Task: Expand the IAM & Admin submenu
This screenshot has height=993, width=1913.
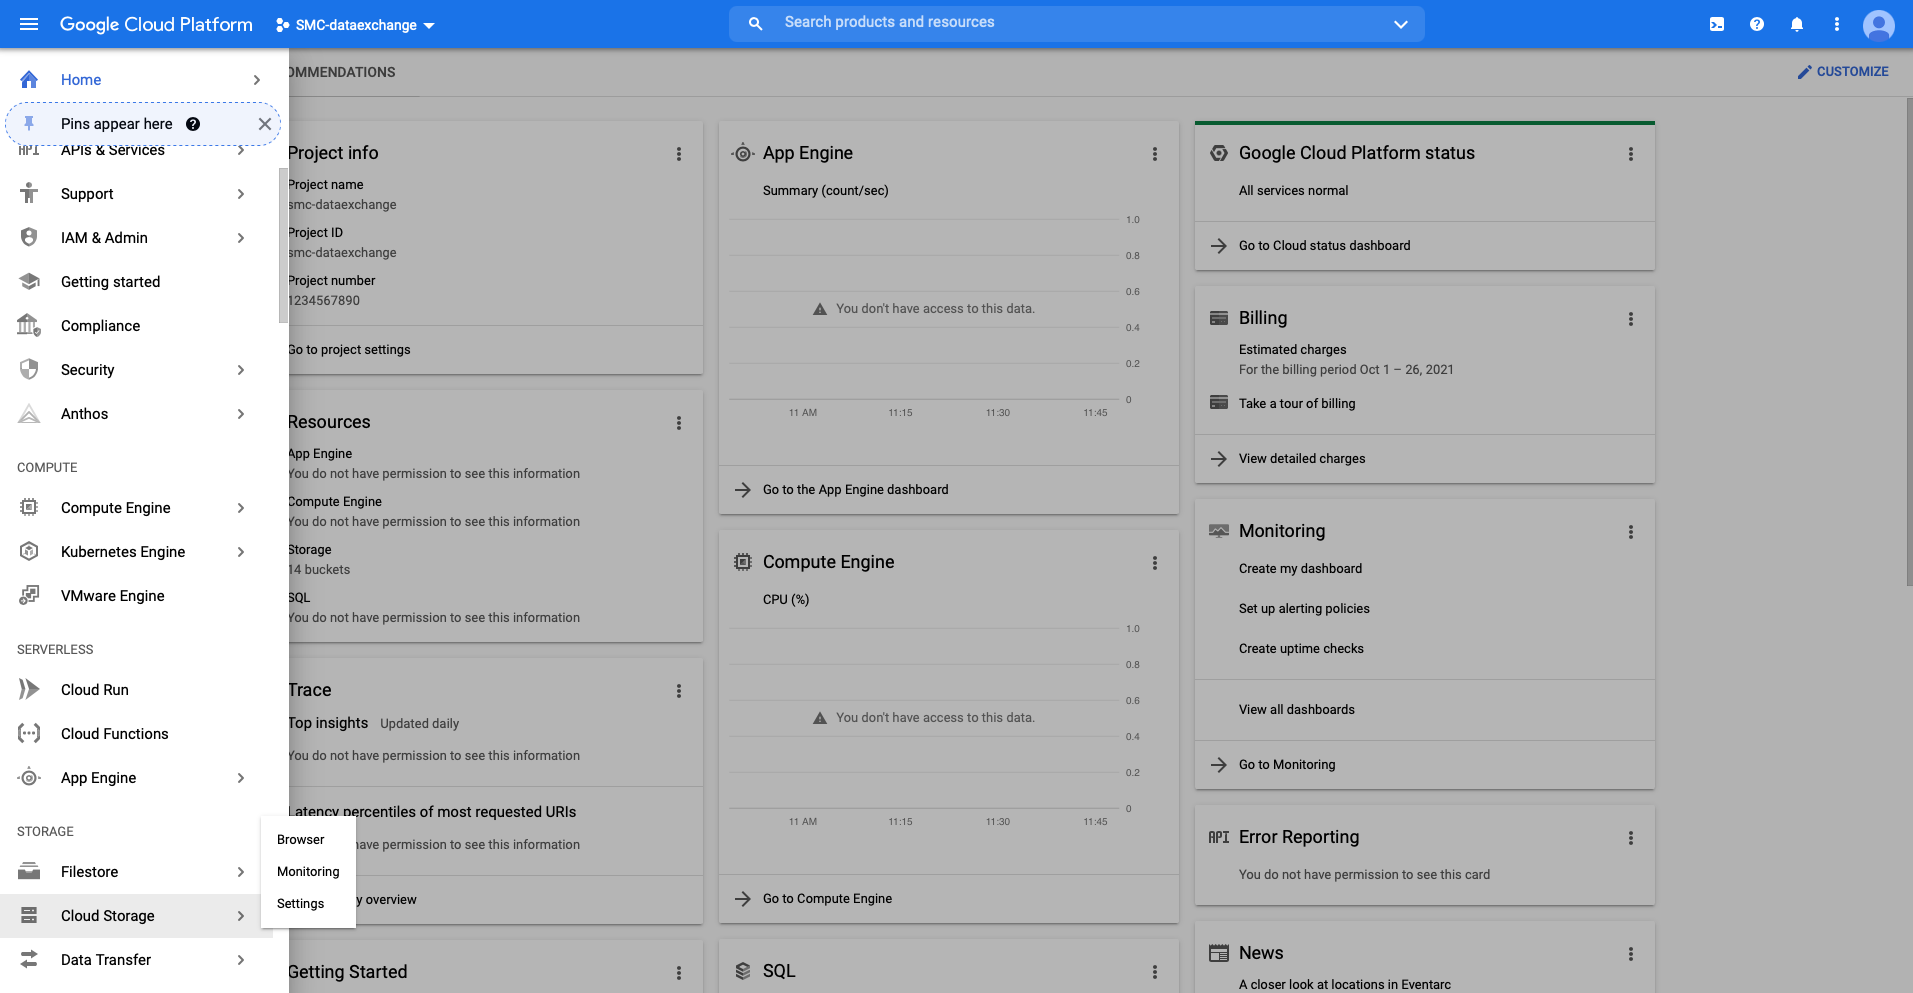Action: coord(241,238)
